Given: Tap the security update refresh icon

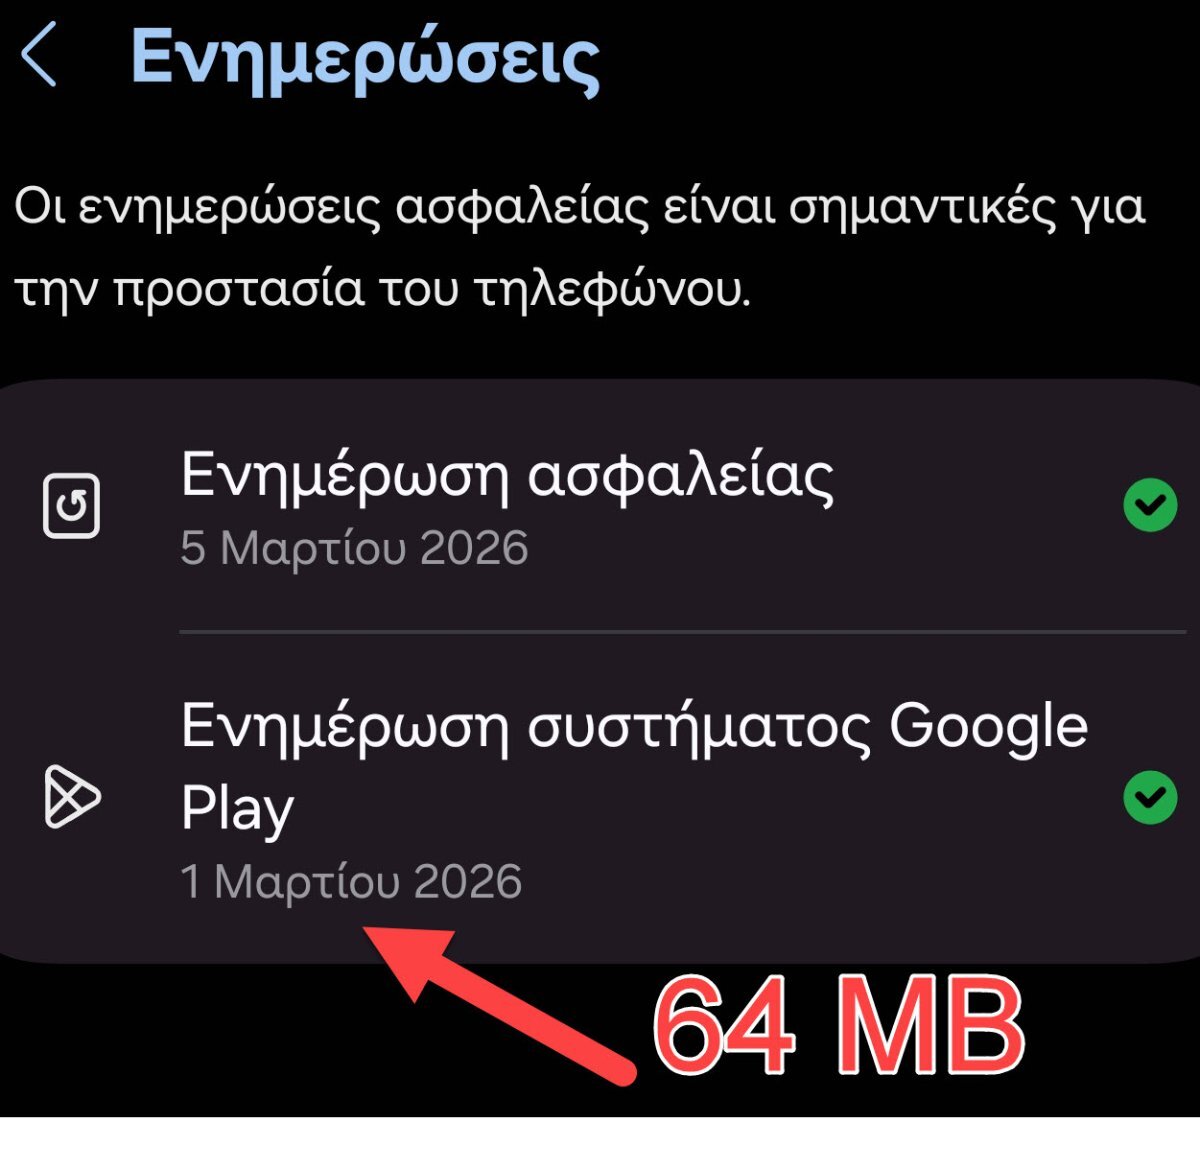Looking at the screenshot, I should pyautogui.click(x=72, y=506).
